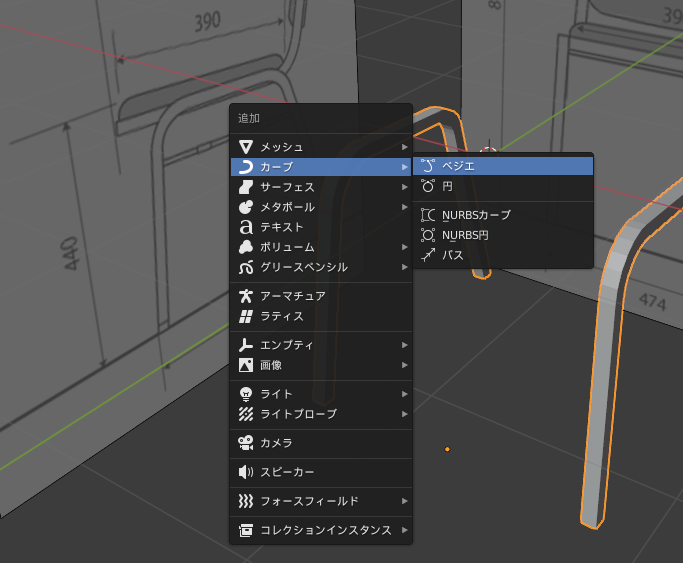Click the フォースフィールド wave icon
The image size is (683, 563).
(x=246, y=501)
